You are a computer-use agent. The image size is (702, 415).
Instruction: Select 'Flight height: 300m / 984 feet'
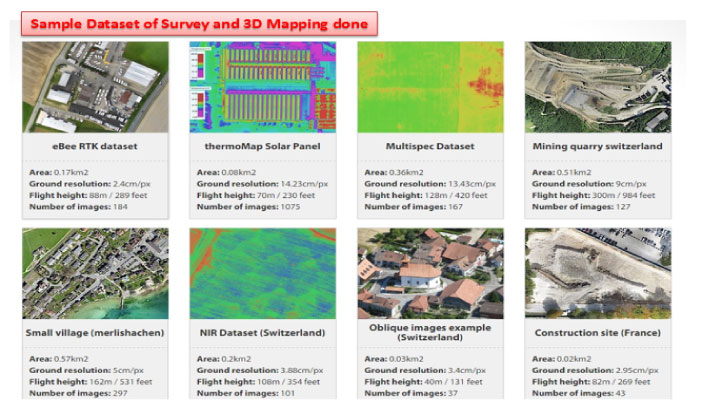594,195
